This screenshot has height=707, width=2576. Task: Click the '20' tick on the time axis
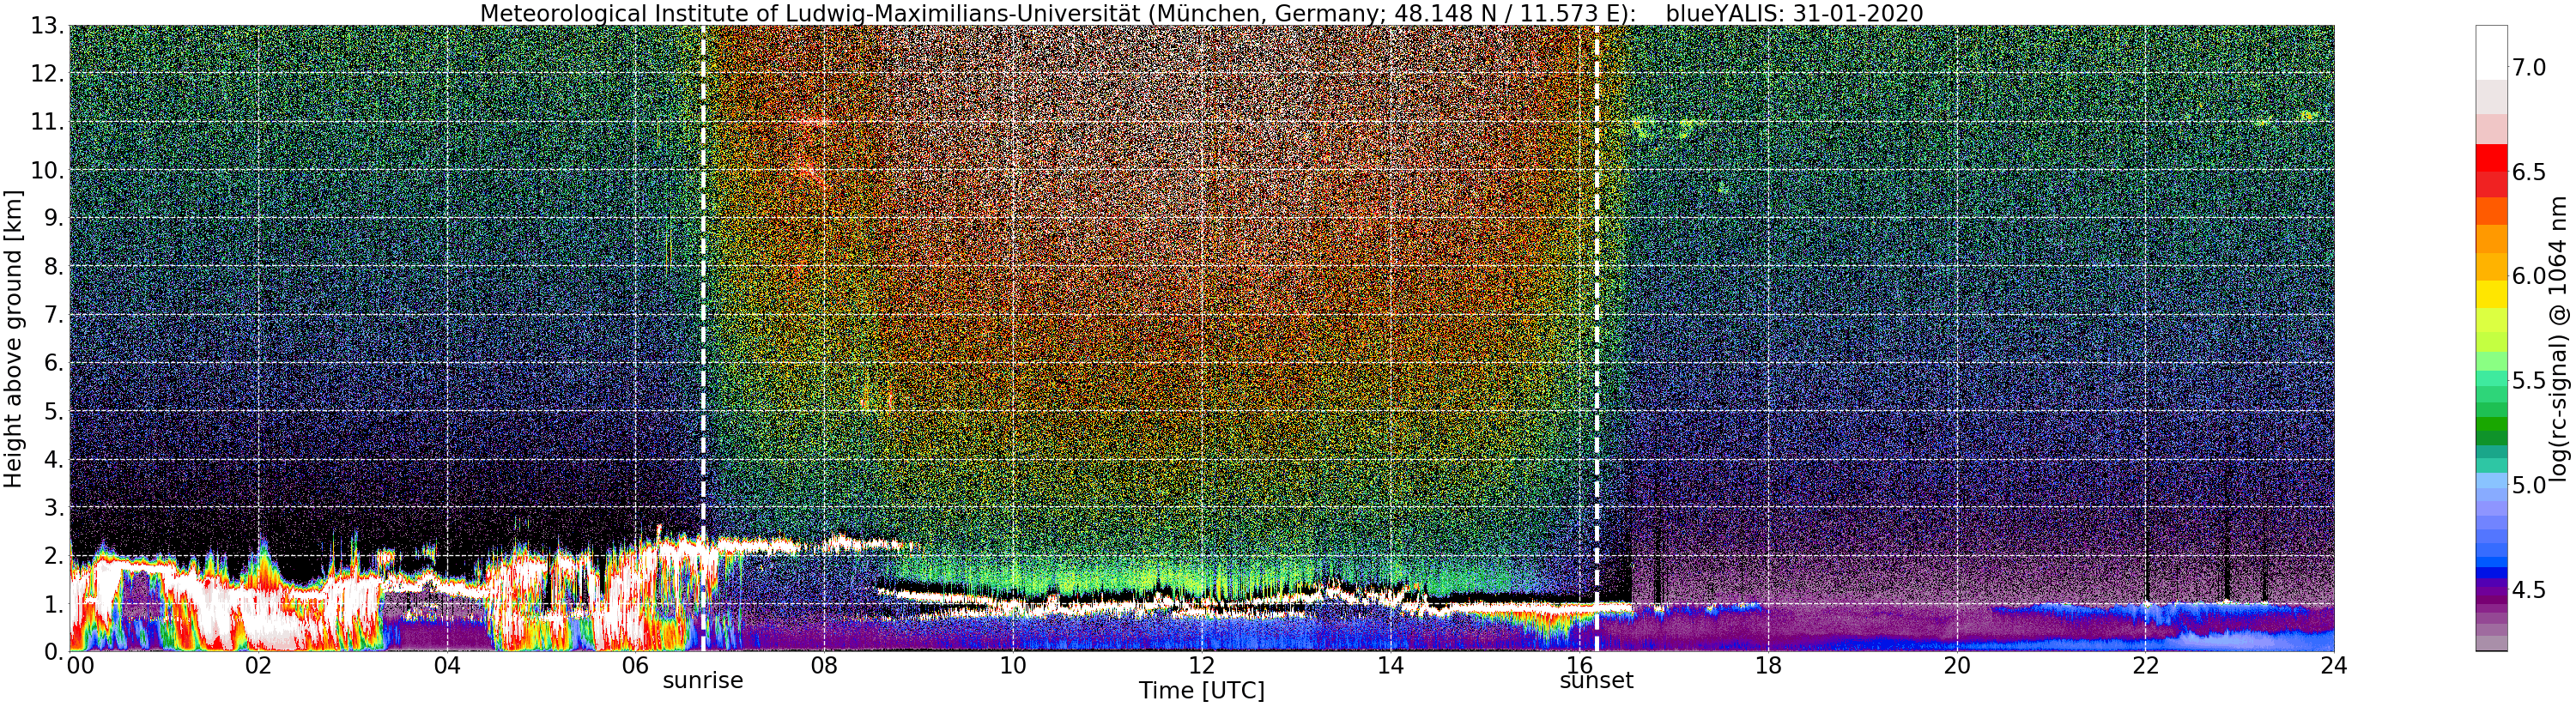pyautogui.click(x=1956, y=665)
